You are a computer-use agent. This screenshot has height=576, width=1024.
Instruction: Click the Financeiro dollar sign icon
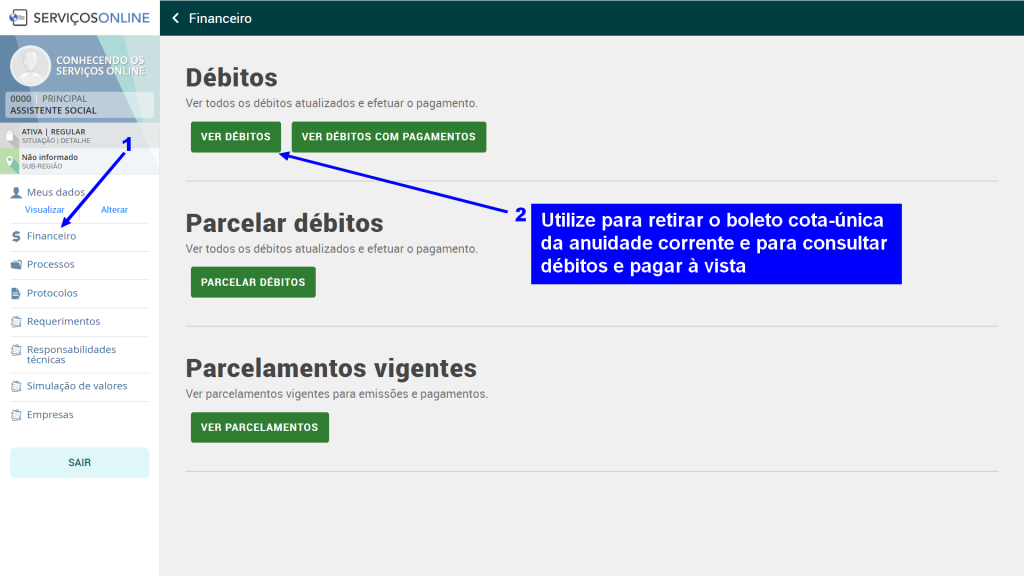(x=16, y=237)
